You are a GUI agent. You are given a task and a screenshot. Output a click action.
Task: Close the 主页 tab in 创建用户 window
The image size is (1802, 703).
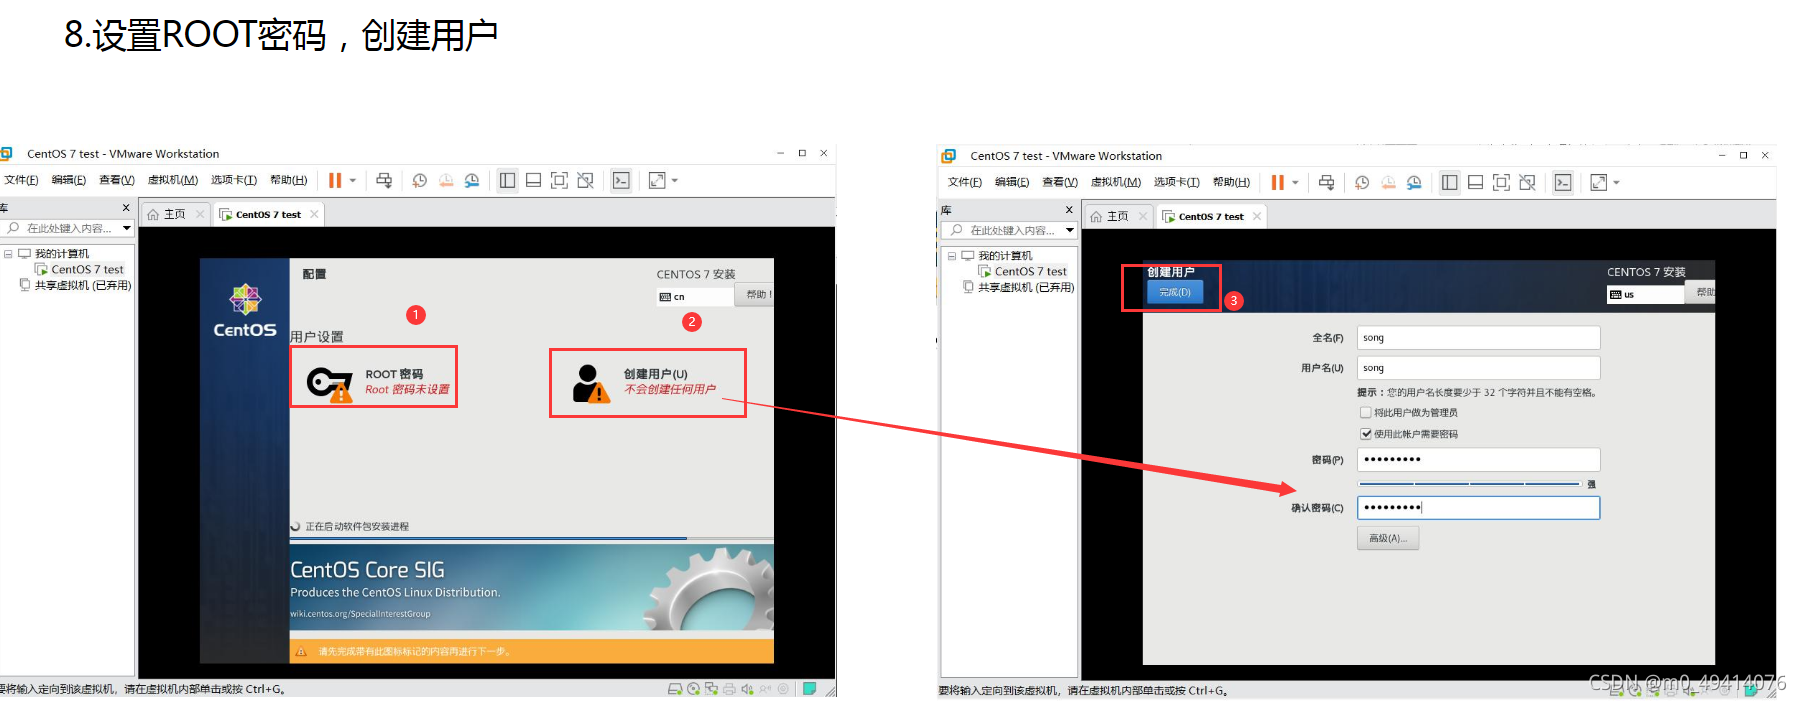(x=1143, y=216)
